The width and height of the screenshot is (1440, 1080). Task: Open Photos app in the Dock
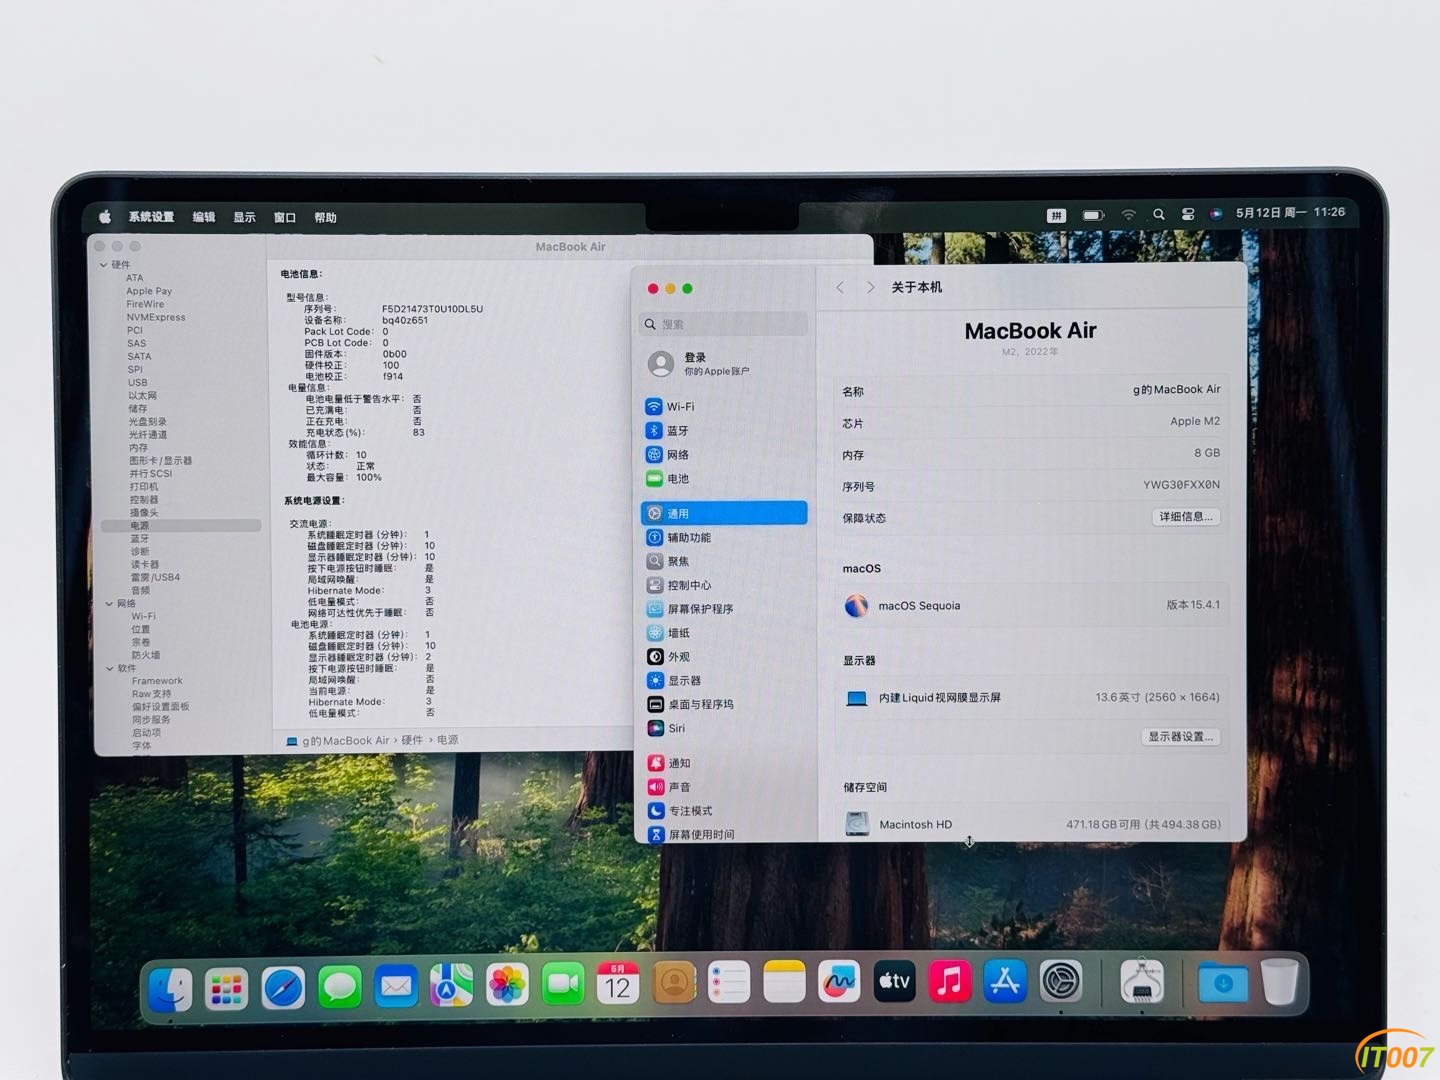click(x=508, y=985)
